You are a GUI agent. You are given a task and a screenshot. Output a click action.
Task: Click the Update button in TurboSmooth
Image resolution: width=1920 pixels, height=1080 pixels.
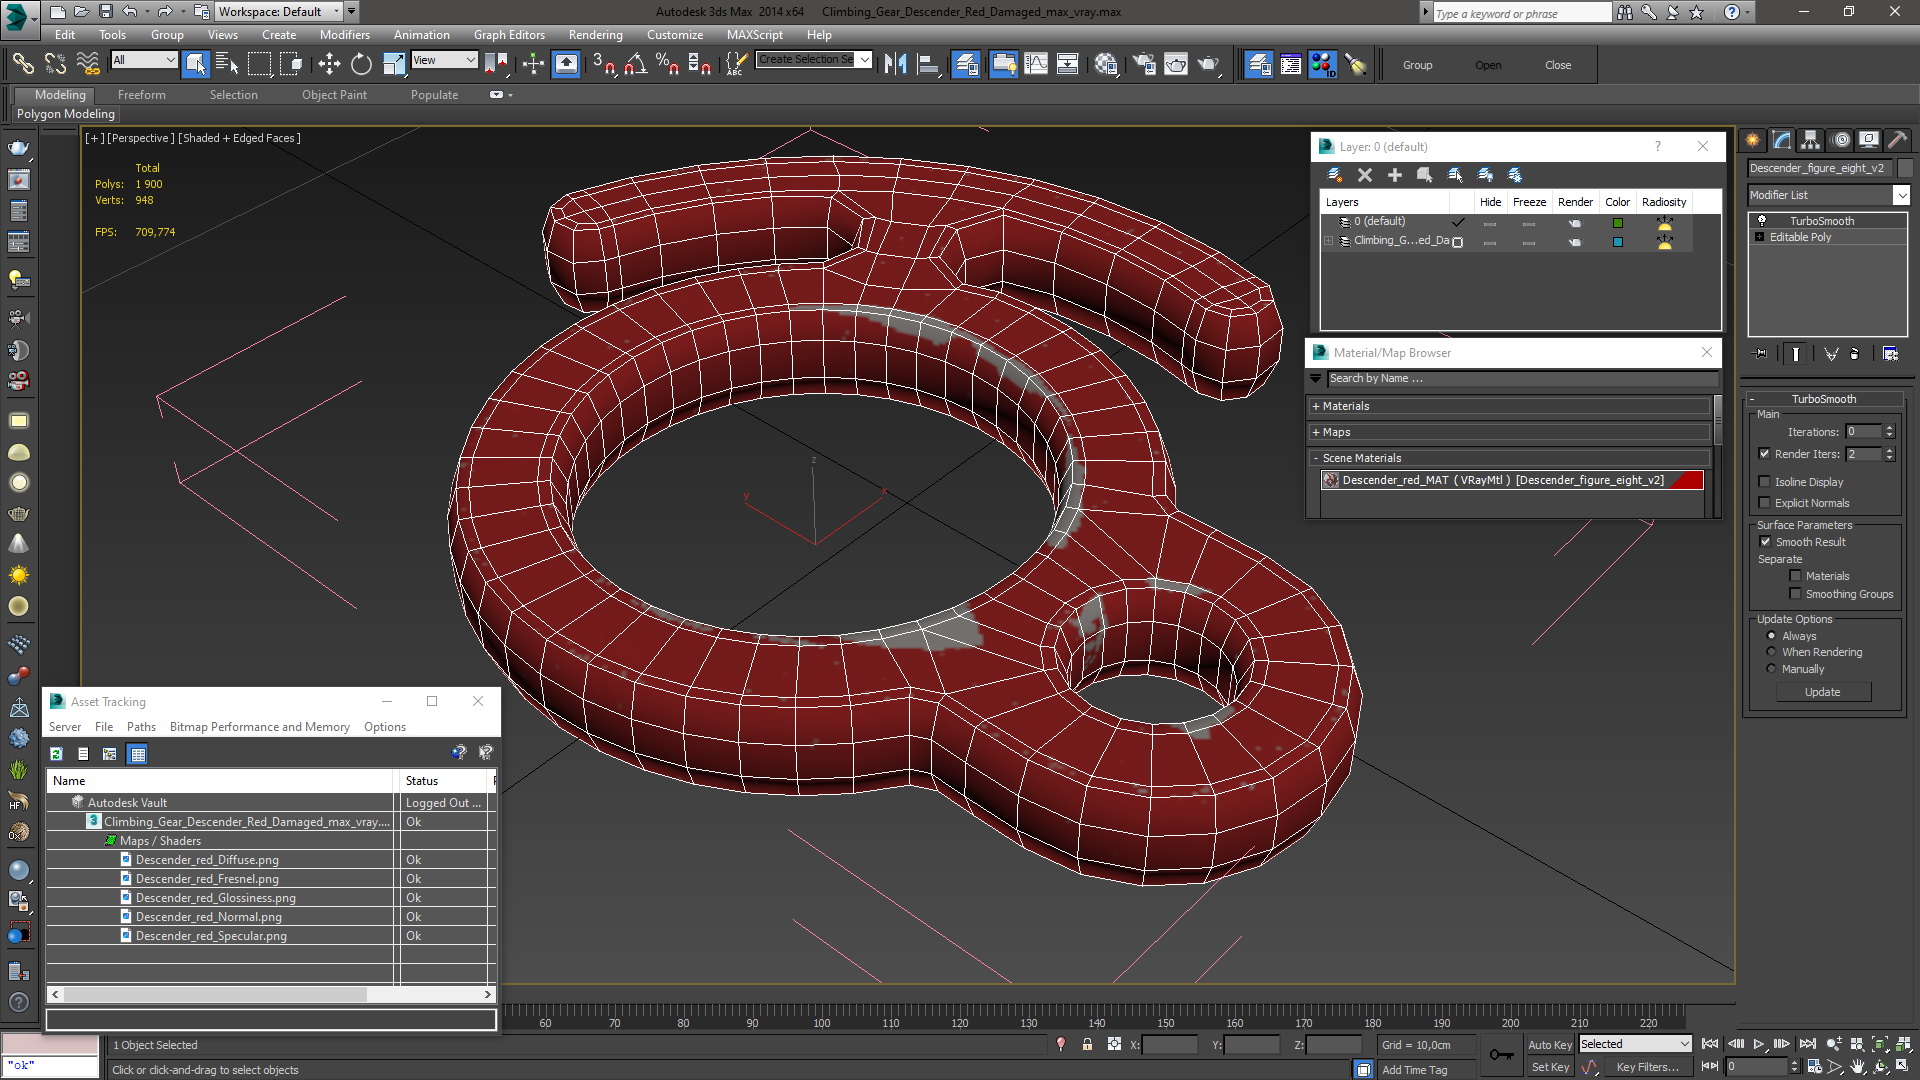click(x=1822, y=692)
